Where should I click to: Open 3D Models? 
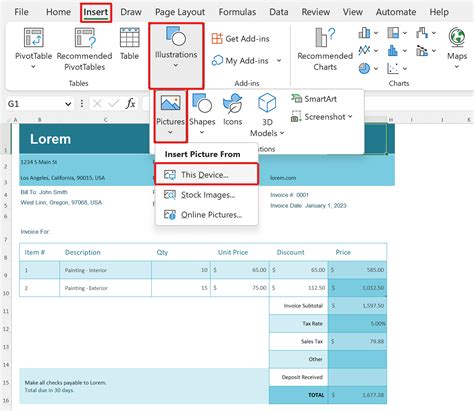(x=267, y=115)
